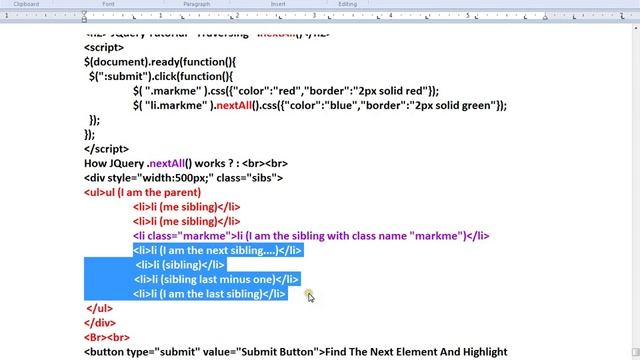Click the line setting color red, border red
The image size is (640, 360).
tap(286, 91)
